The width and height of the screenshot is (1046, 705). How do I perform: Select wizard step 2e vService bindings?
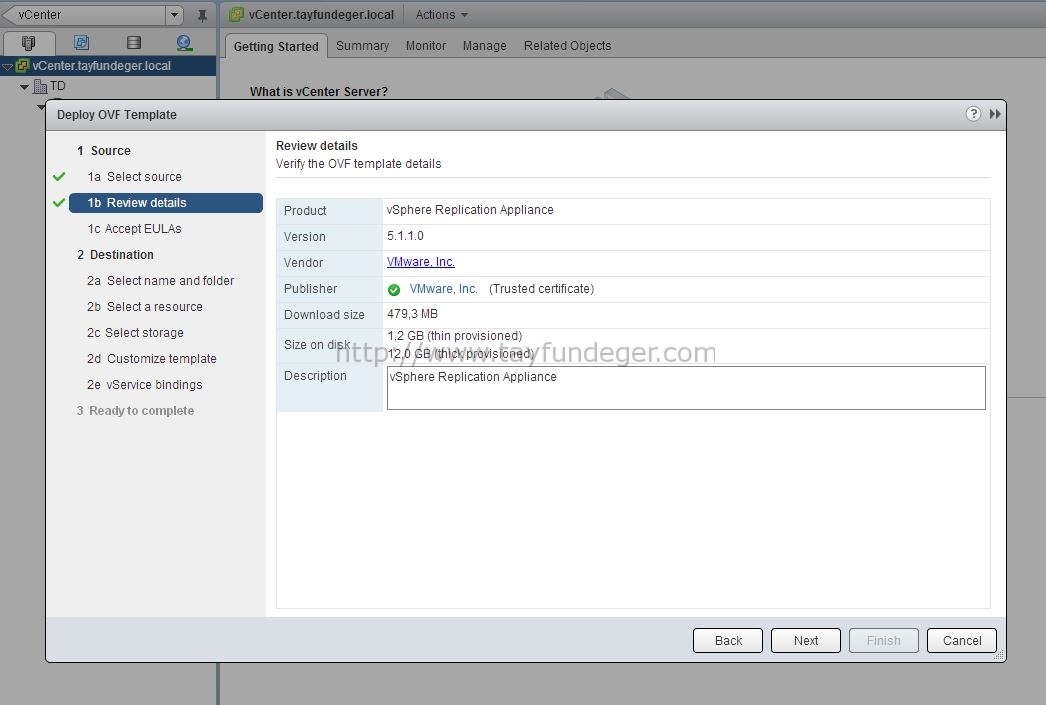click(144, 385)
